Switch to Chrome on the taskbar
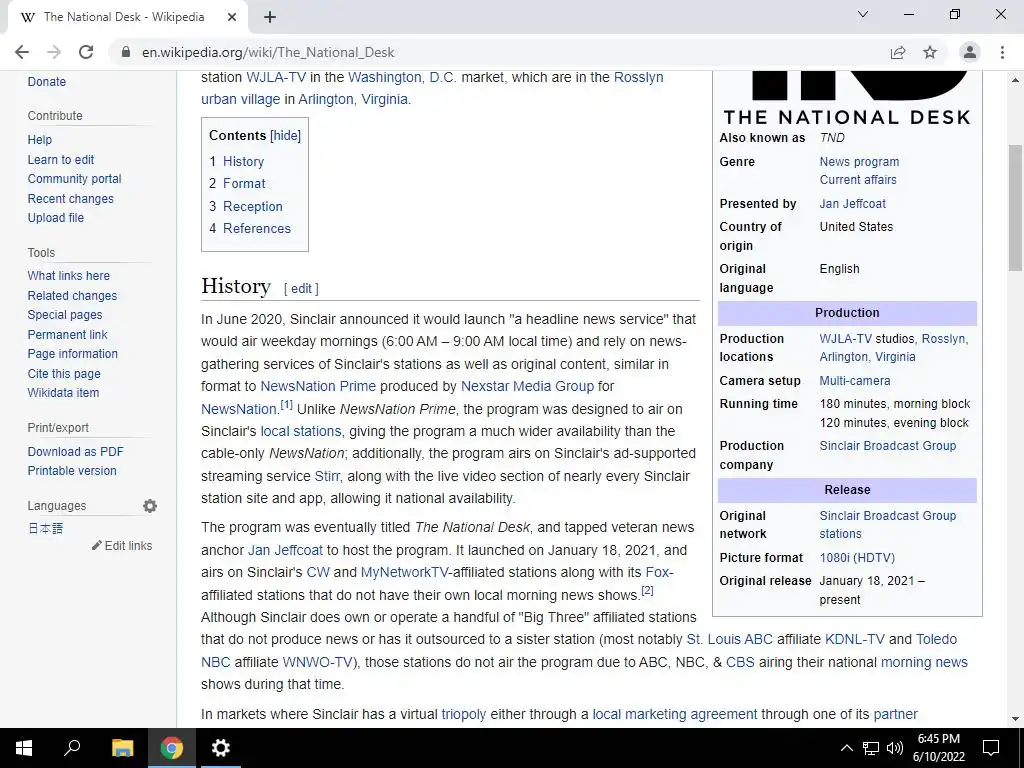 [x=172, y=748]
